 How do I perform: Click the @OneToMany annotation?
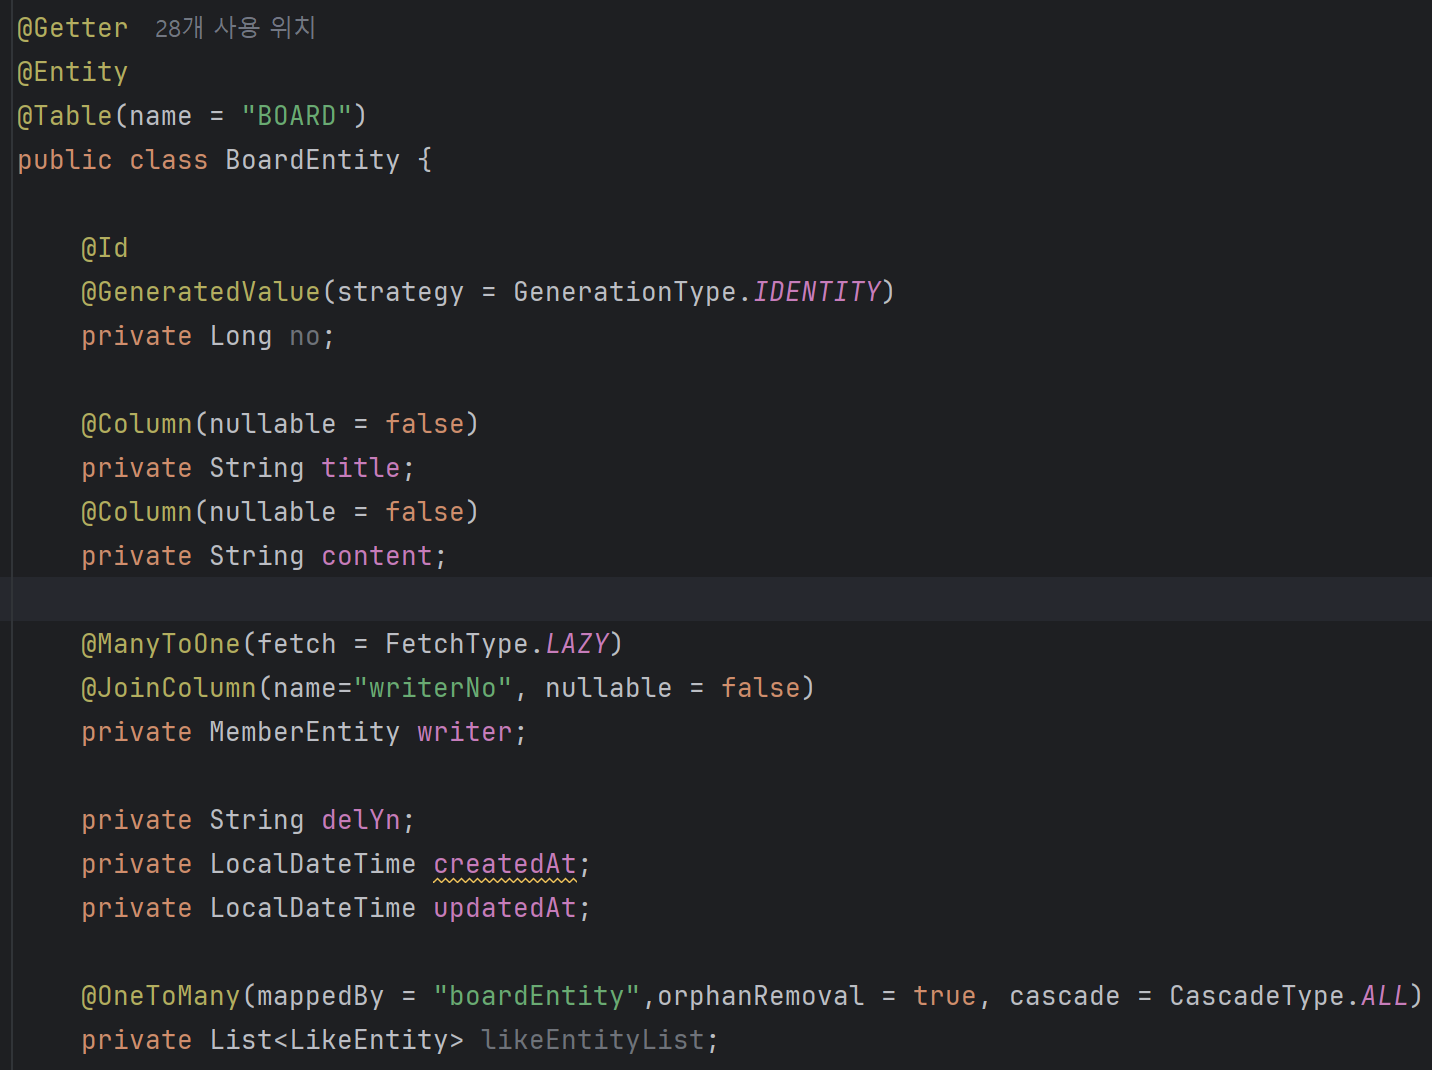coord(161,996)
